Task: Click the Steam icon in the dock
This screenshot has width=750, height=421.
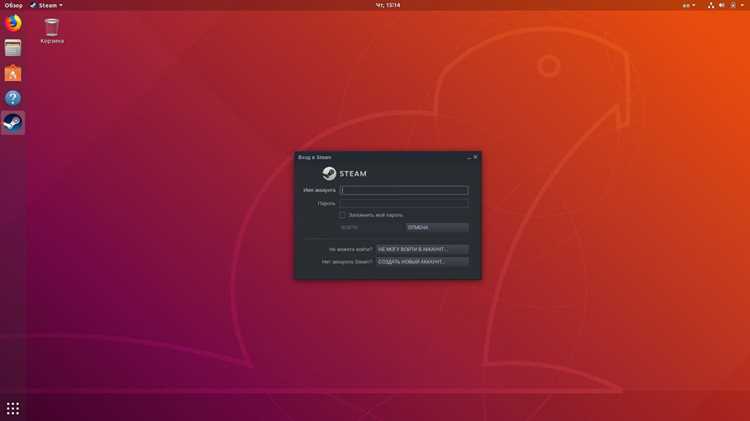Action: (x=13, y=123)
